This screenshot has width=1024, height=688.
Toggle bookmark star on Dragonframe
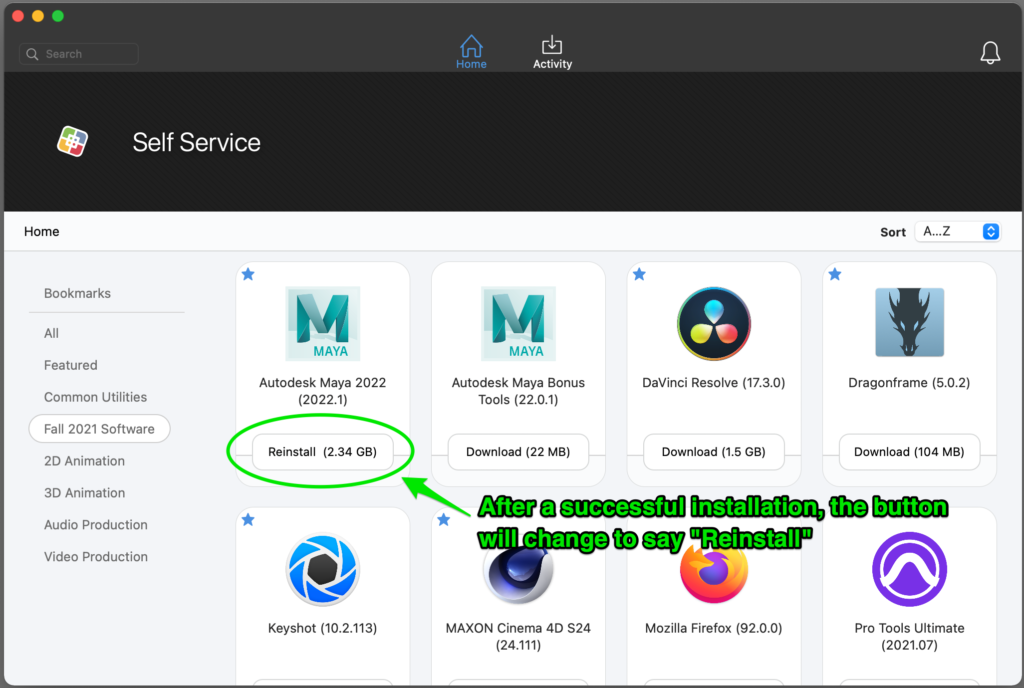pyautogui.click(x=835, y=274)
